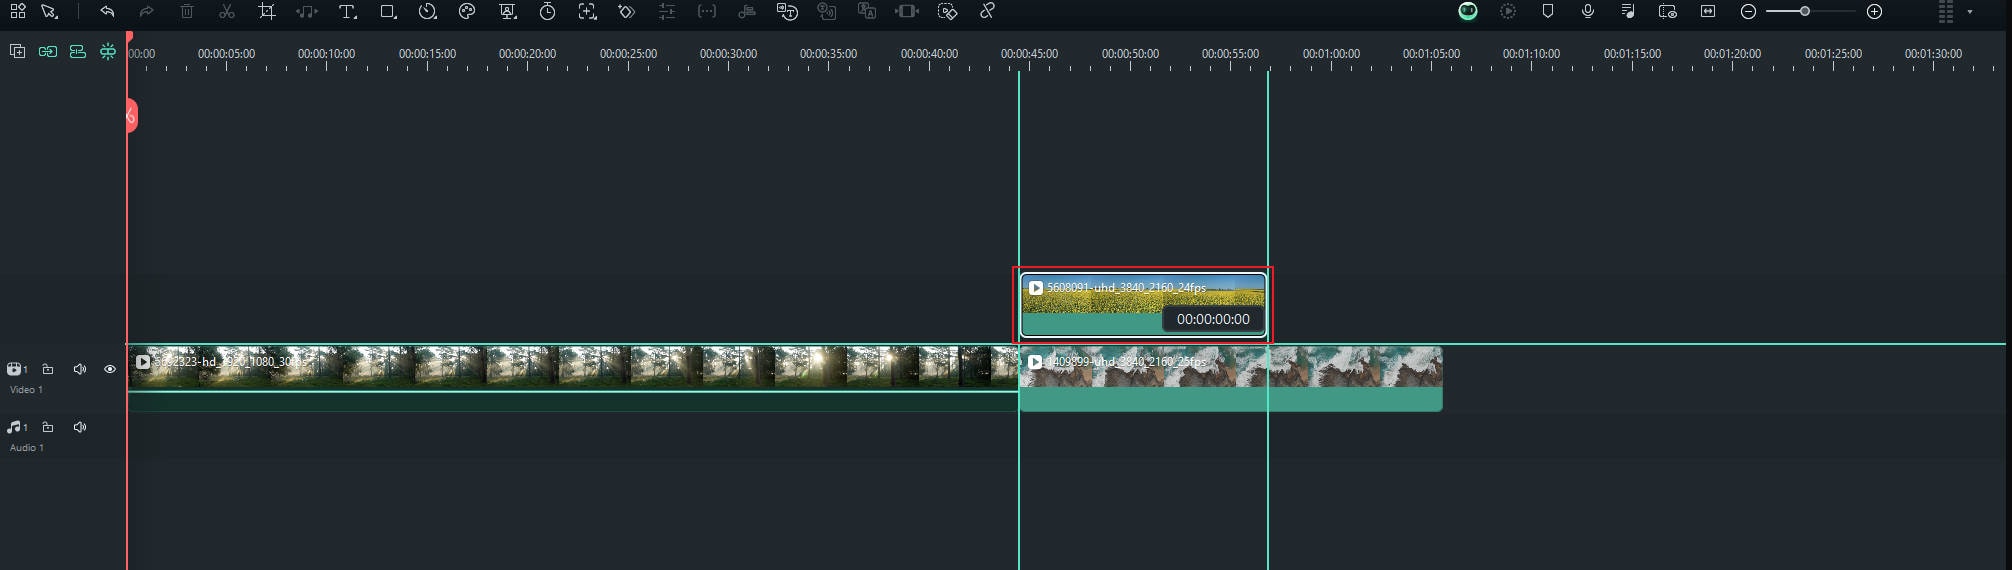Select the 5608091-uhd yellow field clip
This screenshot has height=570, width=2012.
pyautogui.click(x=1143, y=305)
